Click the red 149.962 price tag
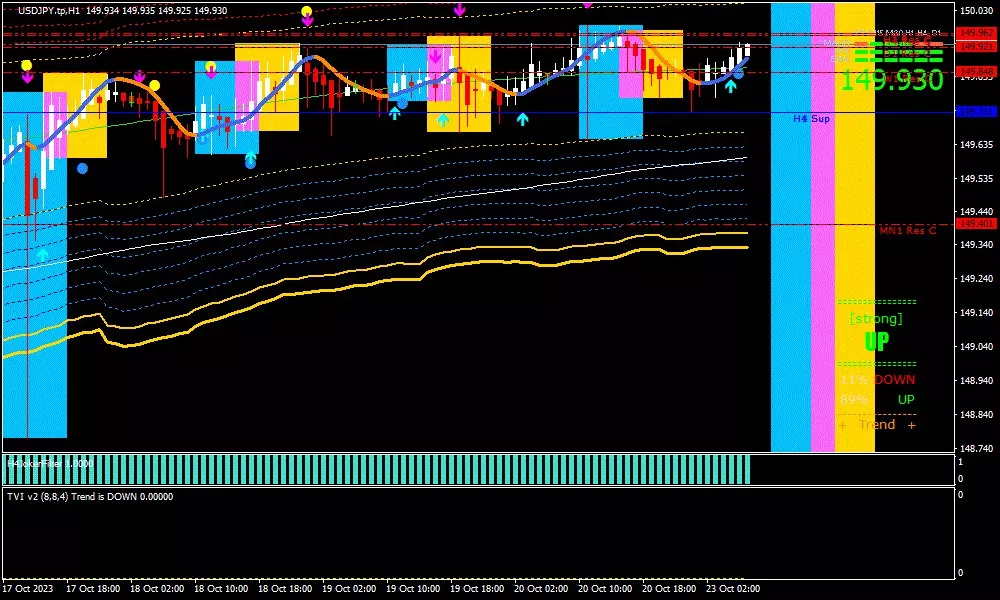The width and height of the screenshot is (1000, 600). click(x=976, y=33)
